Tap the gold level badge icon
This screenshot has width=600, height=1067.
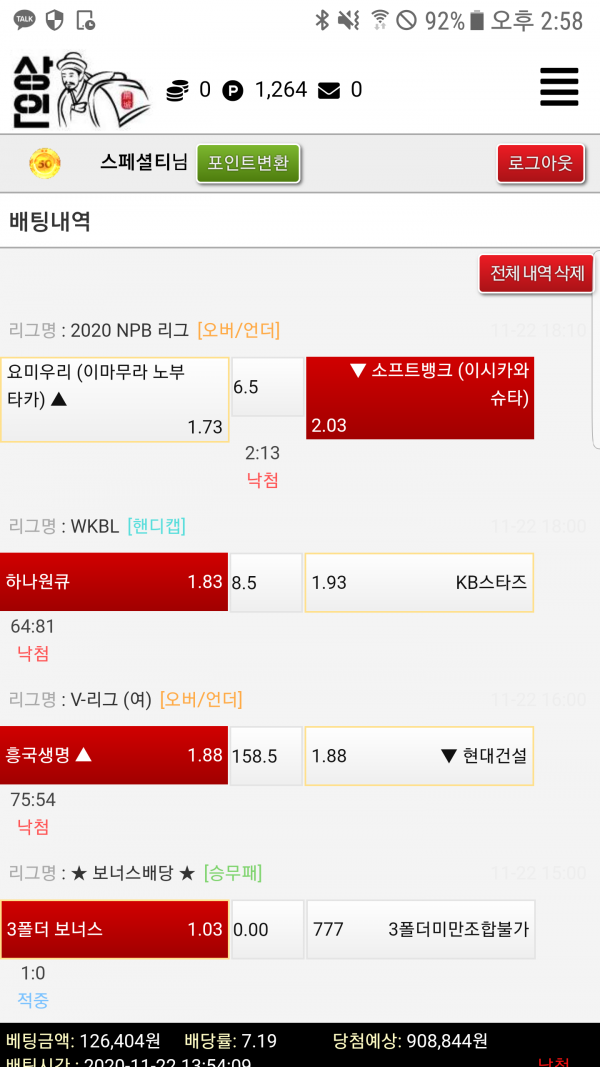click(x=45, y=162)
